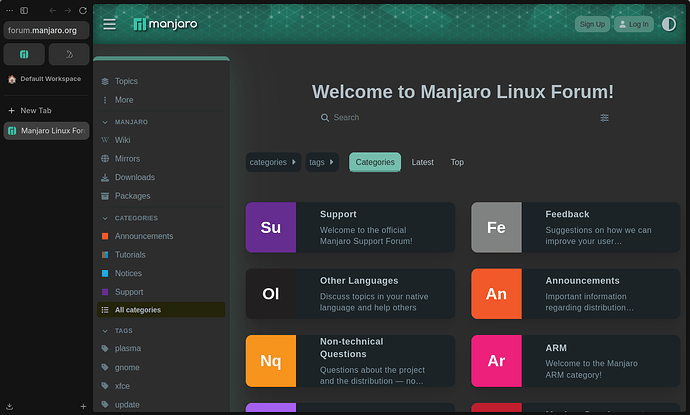Open Notices in the sidebar
The width and height of the screenshot is (690, 415).
point(128,273)
